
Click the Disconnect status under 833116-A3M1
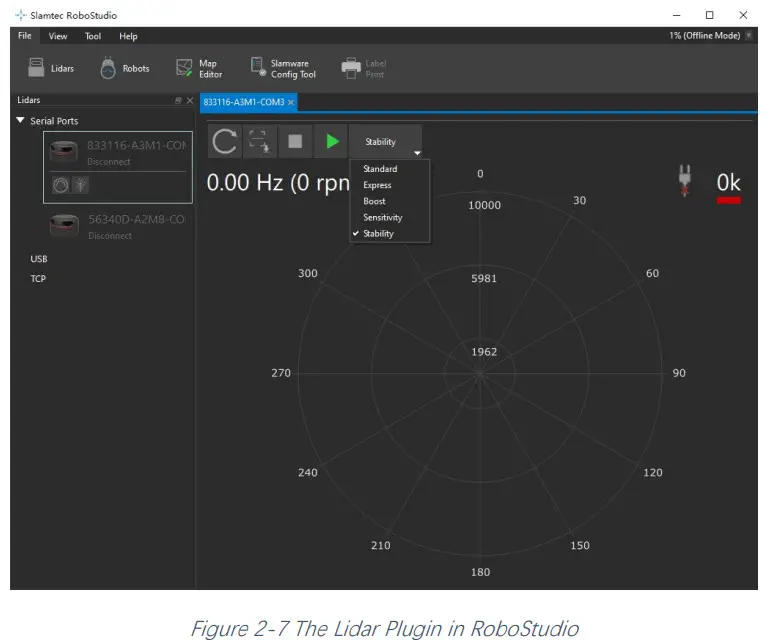[108, 162]
